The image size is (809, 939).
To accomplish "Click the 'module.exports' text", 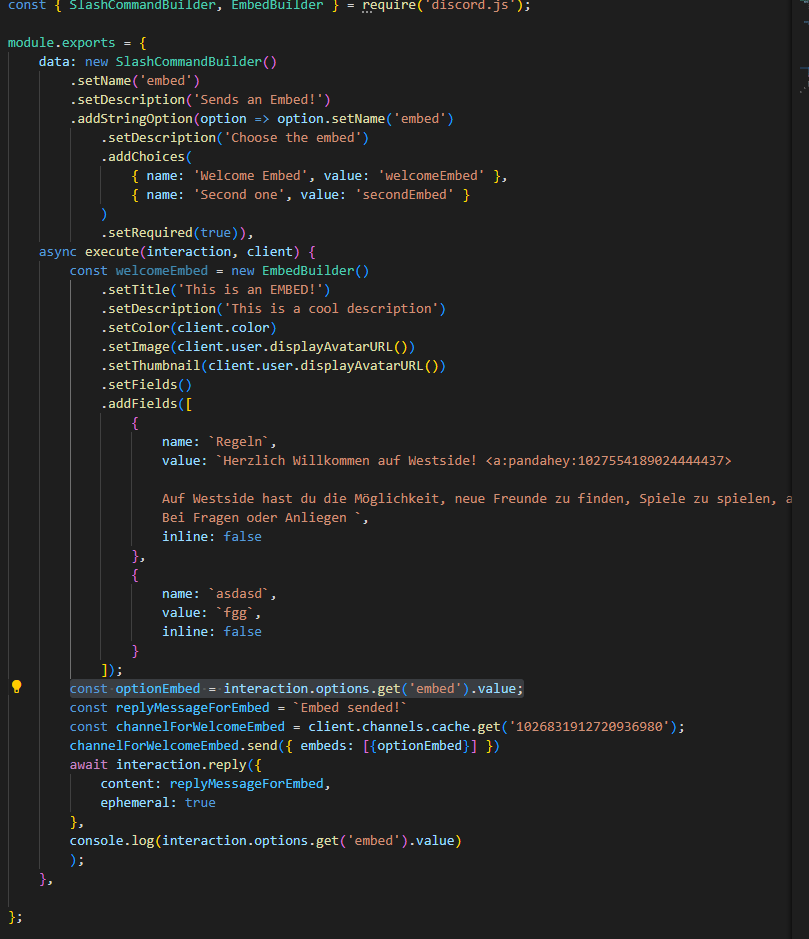I will coord(61,43).
